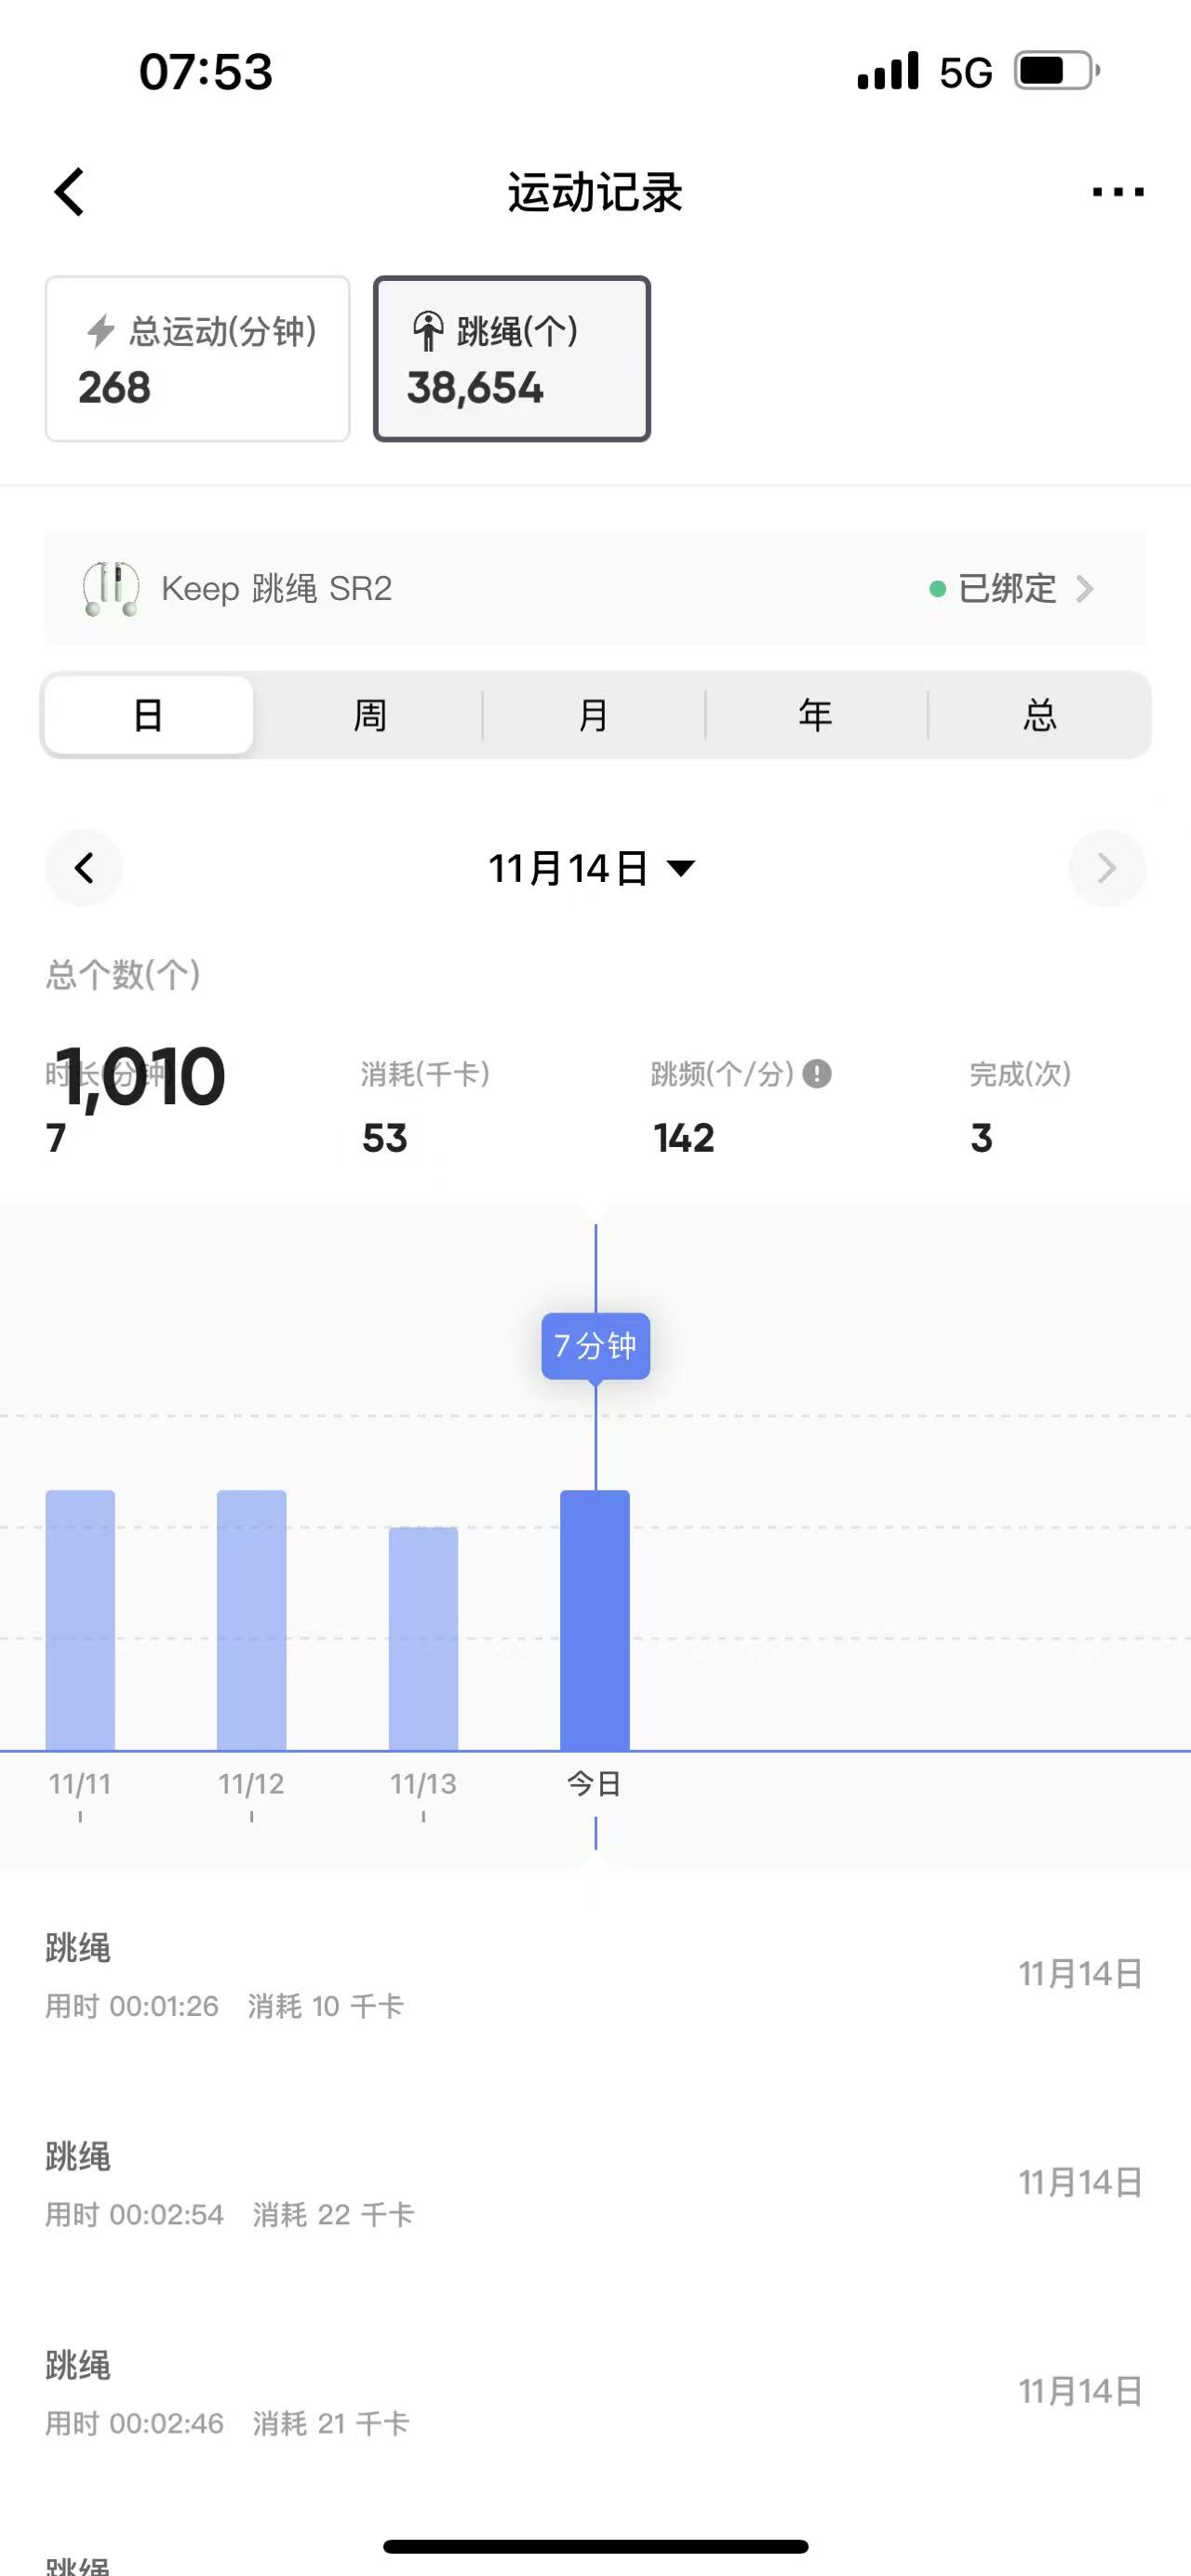Screen dimensions: 1191x2576
Task: Tap the jump rope device icon
Action: point(110,588)
